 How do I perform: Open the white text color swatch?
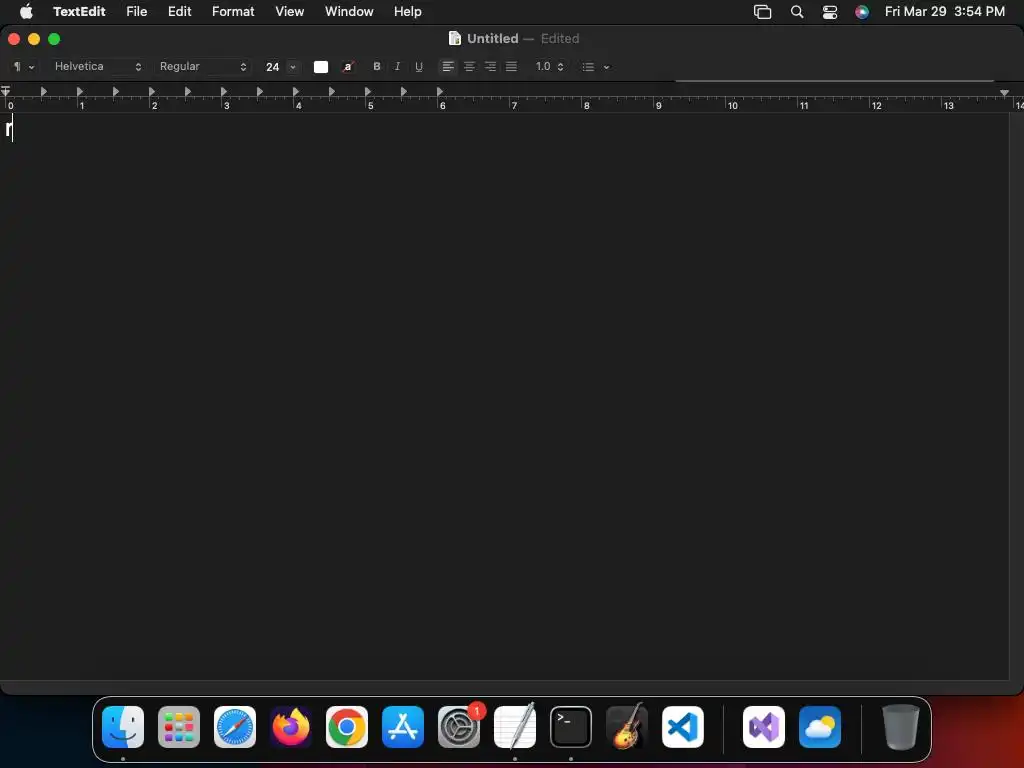point(321,67)
